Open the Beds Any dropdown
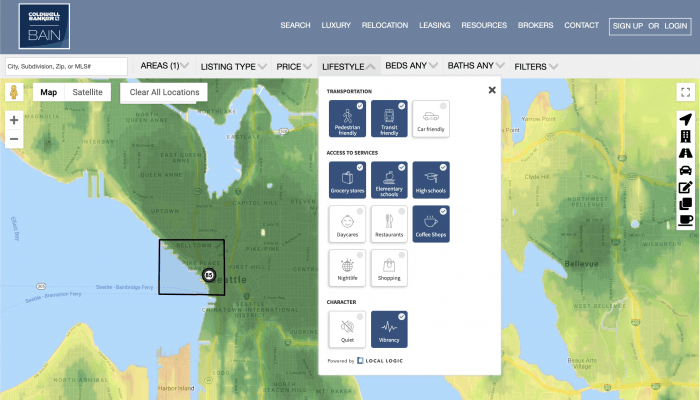This screenshot has width=700, height=400. point(411,66)
